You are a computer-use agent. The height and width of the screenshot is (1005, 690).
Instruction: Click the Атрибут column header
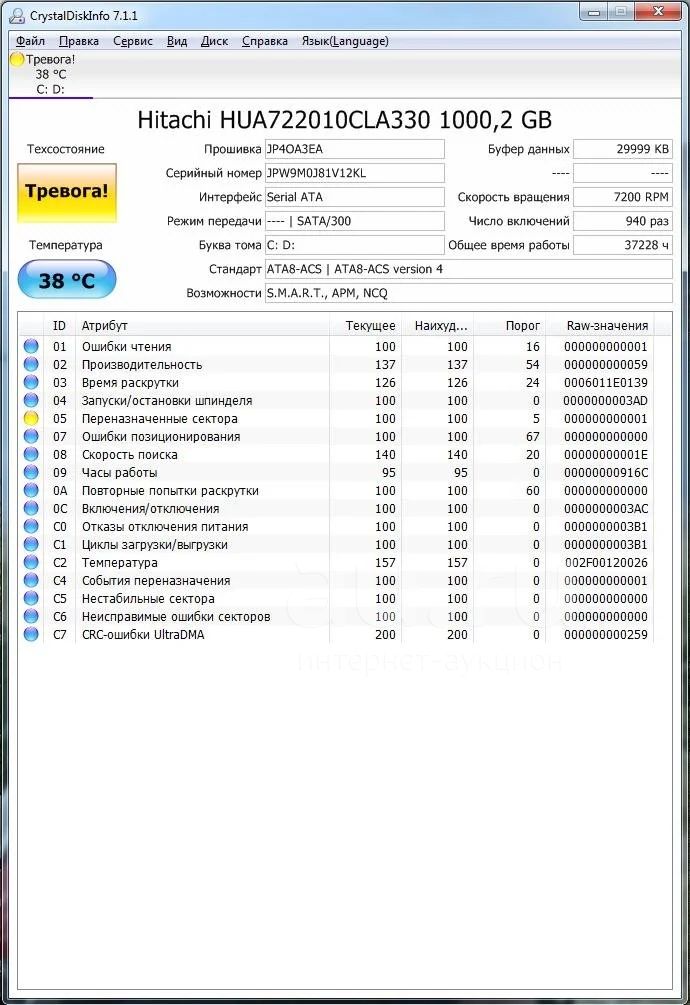[202, 326]
